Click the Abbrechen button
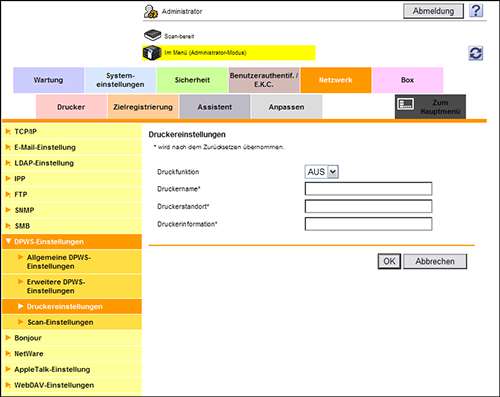This screenshot has height=397, width=500. coord(435,261)
